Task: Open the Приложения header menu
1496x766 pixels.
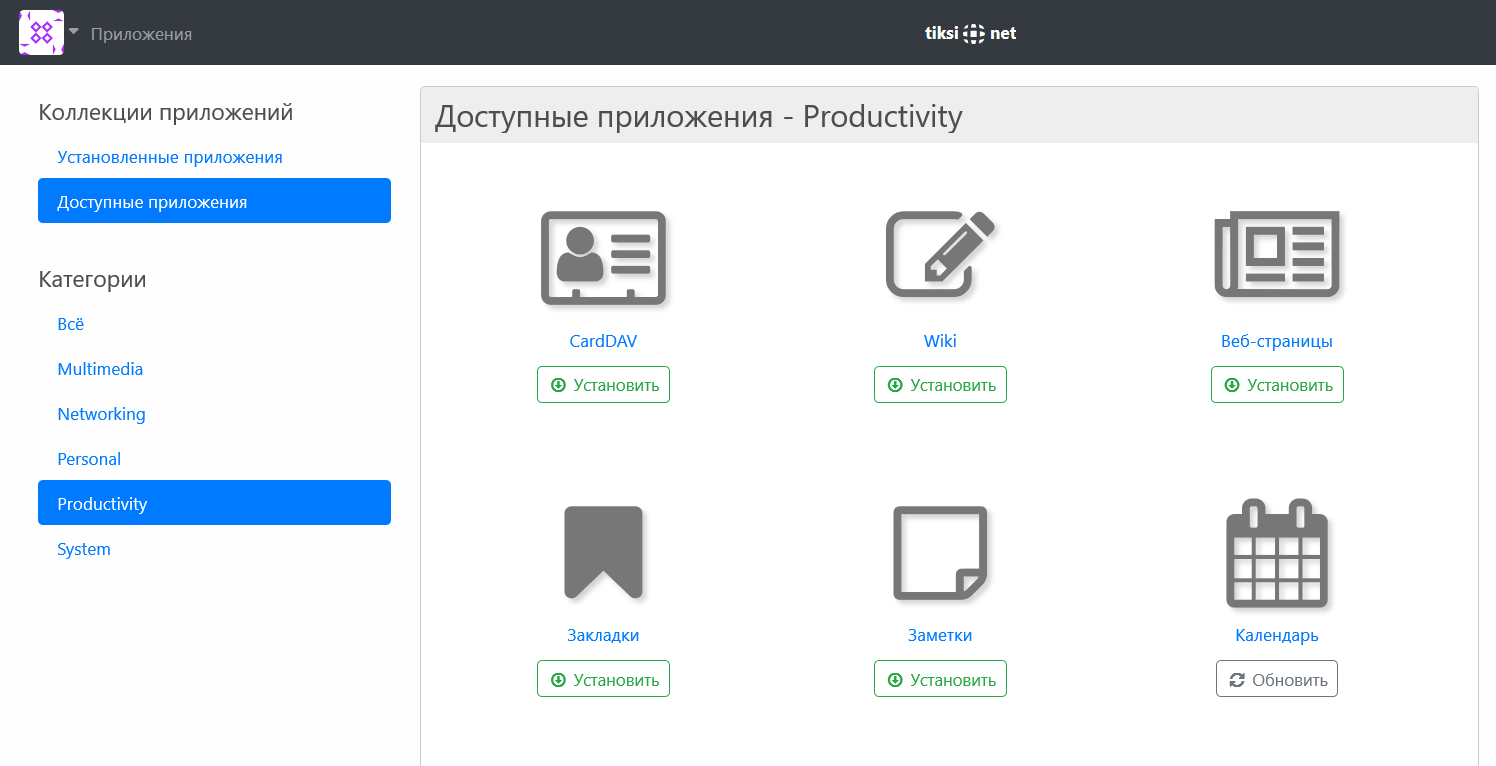Action: (x=141, y=34)
